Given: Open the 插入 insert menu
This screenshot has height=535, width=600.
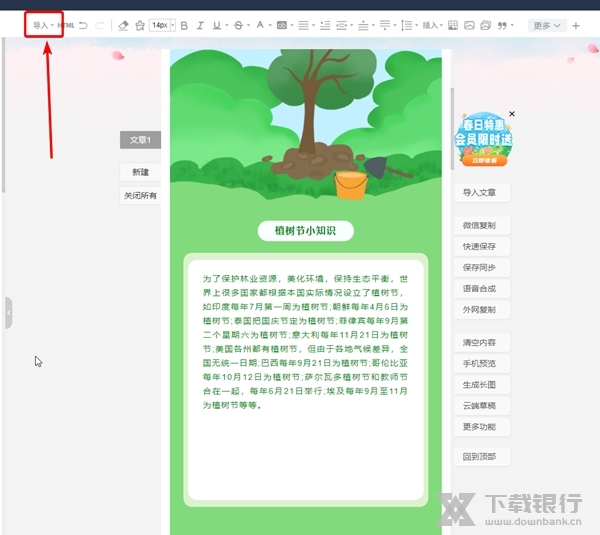Looking at the screenshot, I should pyautogui.click(x=432, y=25).
